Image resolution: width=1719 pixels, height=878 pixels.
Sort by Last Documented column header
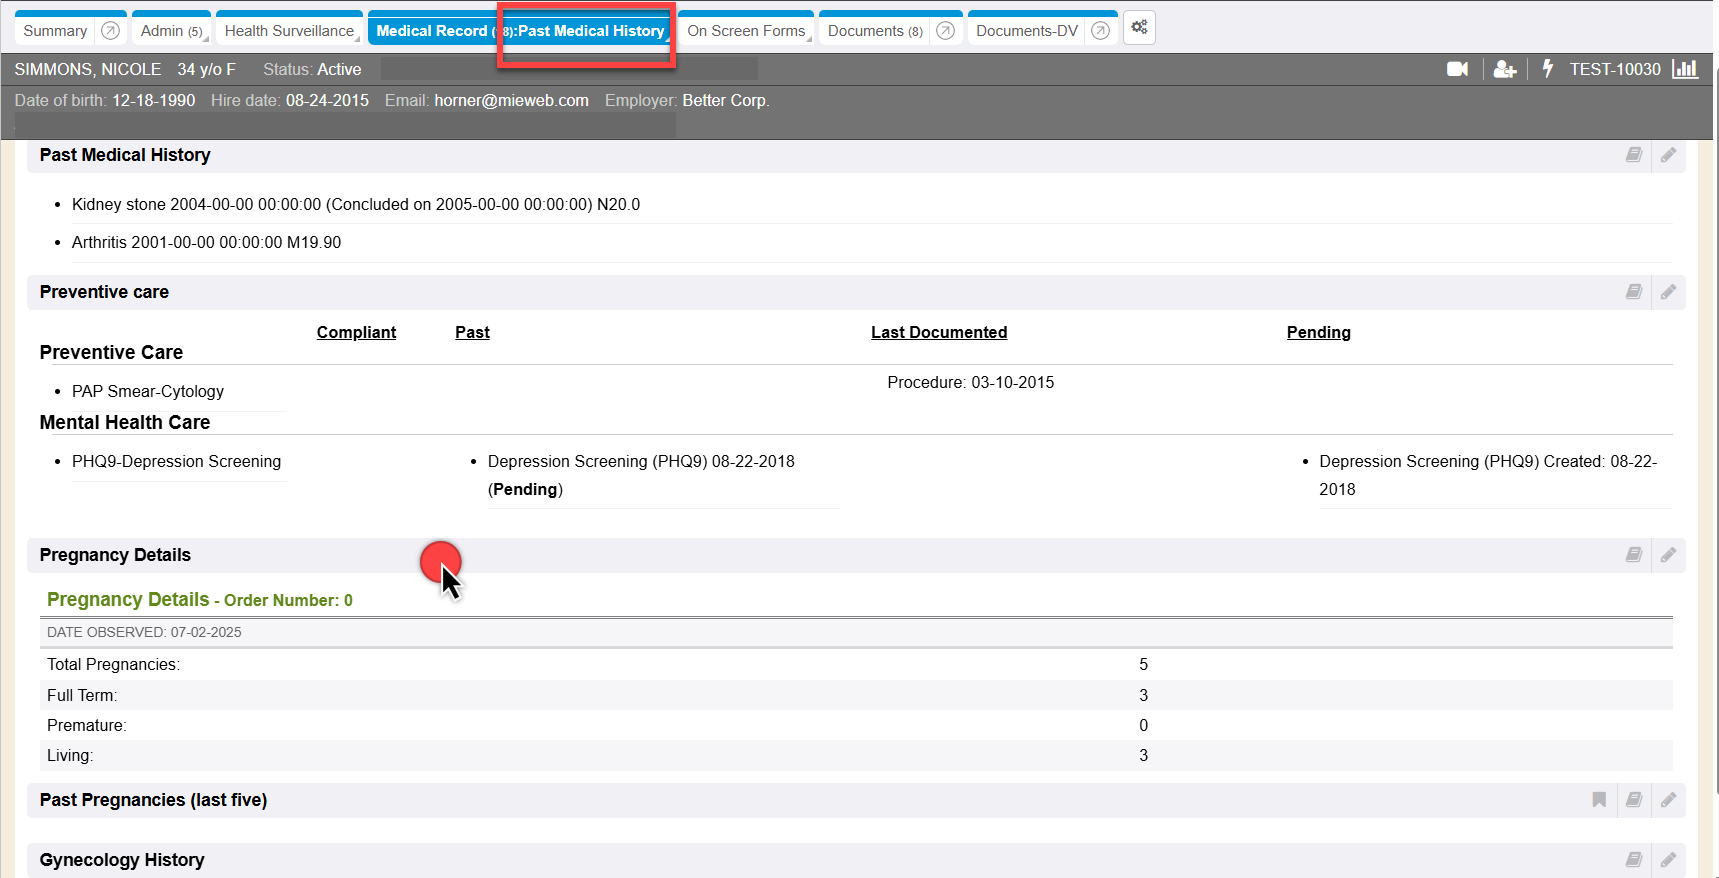938,332
